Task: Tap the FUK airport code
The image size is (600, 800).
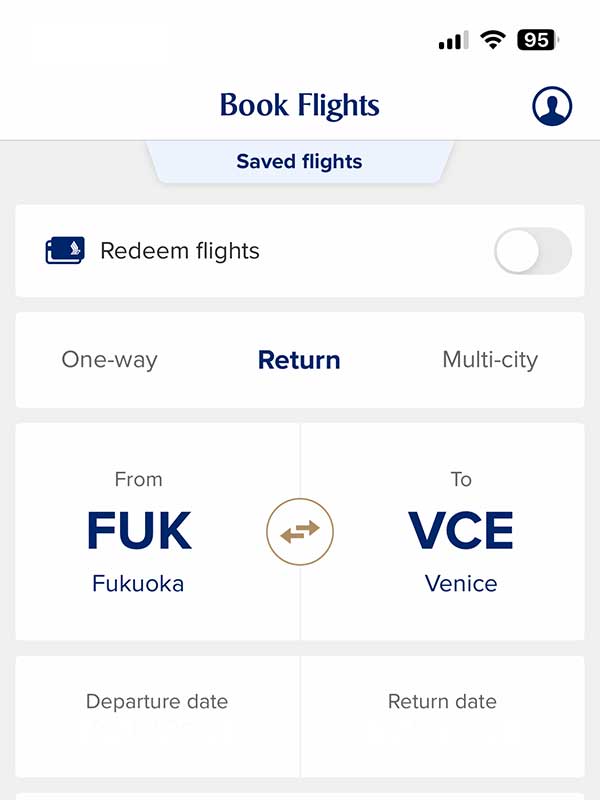Action: (x=139, y=530)
